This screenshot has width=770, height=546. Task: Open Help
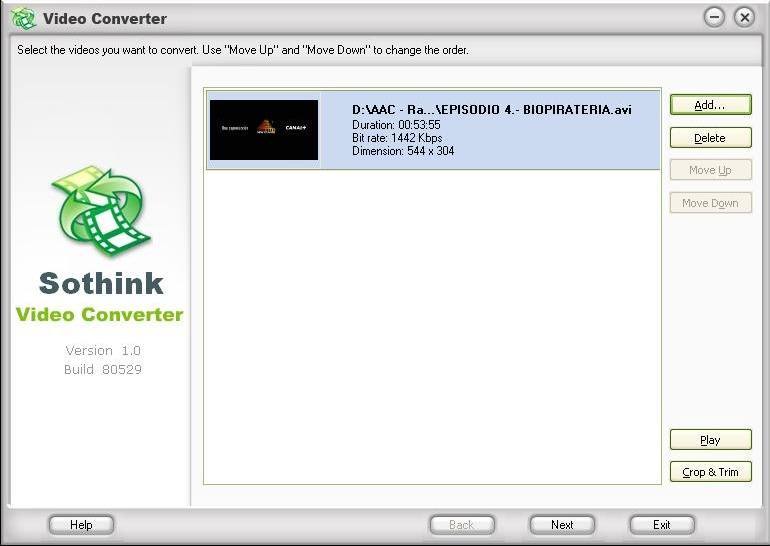(81, 525)
